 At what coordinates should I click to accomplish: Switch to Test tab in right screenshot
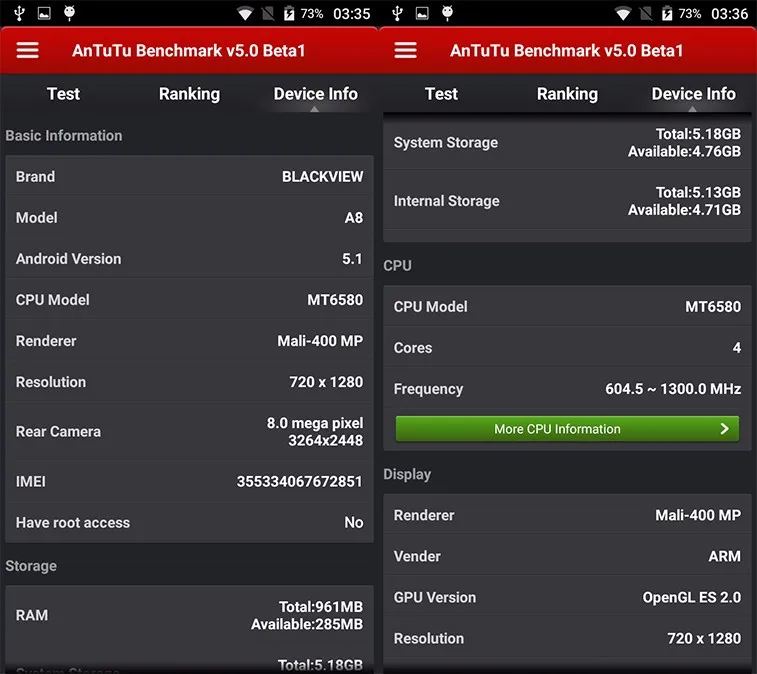(x=441, y=94)
